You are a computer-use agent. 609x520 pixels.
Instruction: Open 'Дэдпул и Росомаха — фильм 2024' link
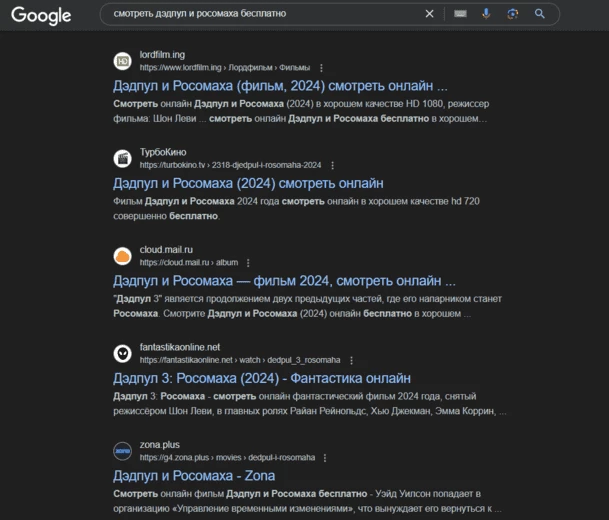pyautogui.click(x=284, y=281)
